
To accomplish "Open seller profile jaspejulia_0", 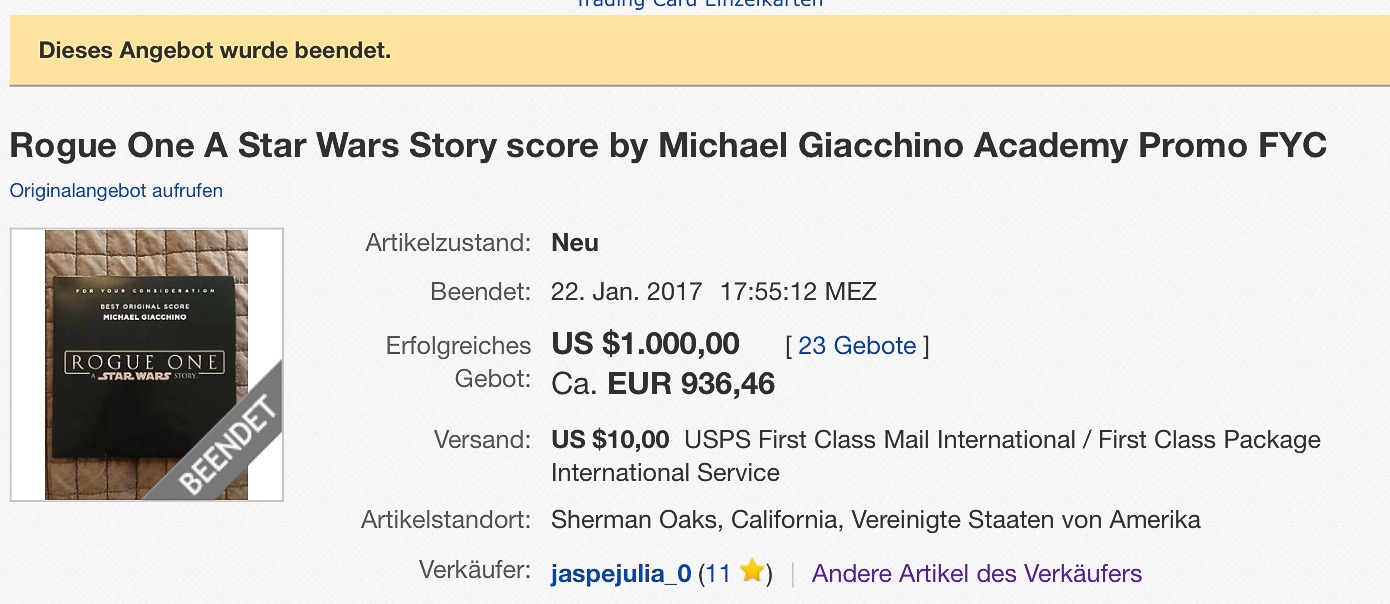I will (621, 574).
